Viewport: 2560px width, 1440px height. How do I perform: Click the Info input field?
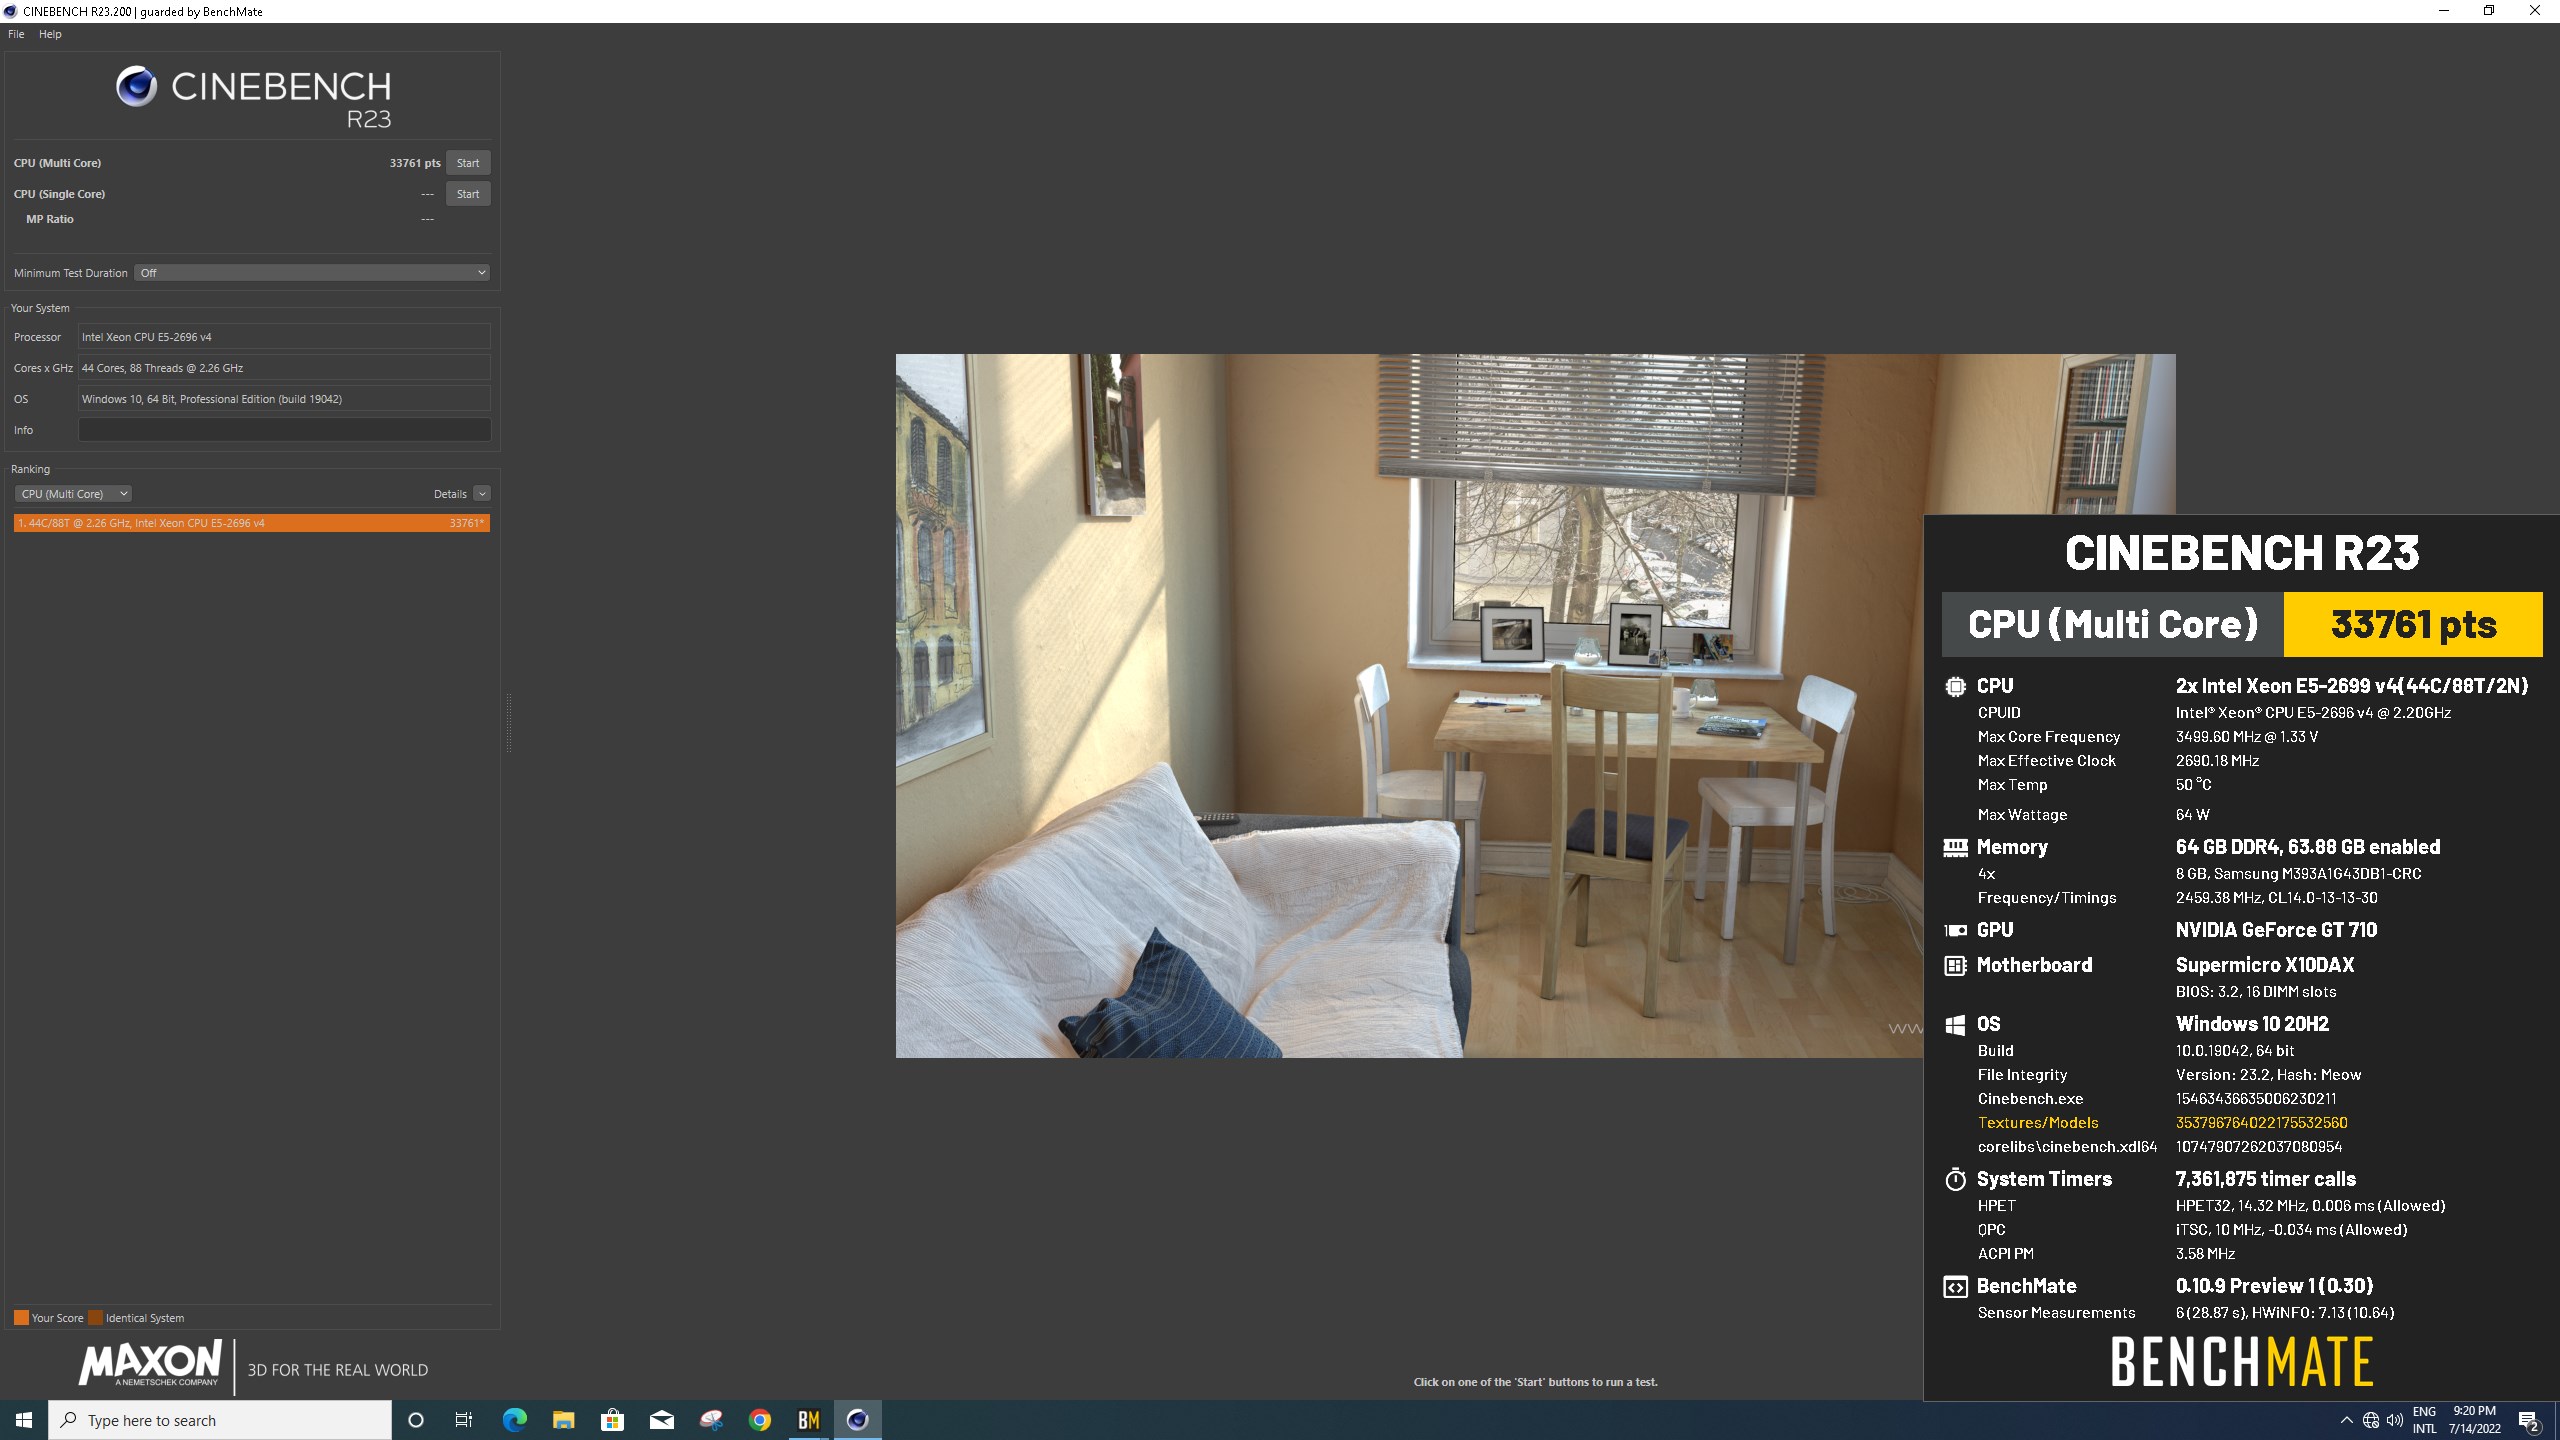284,430
